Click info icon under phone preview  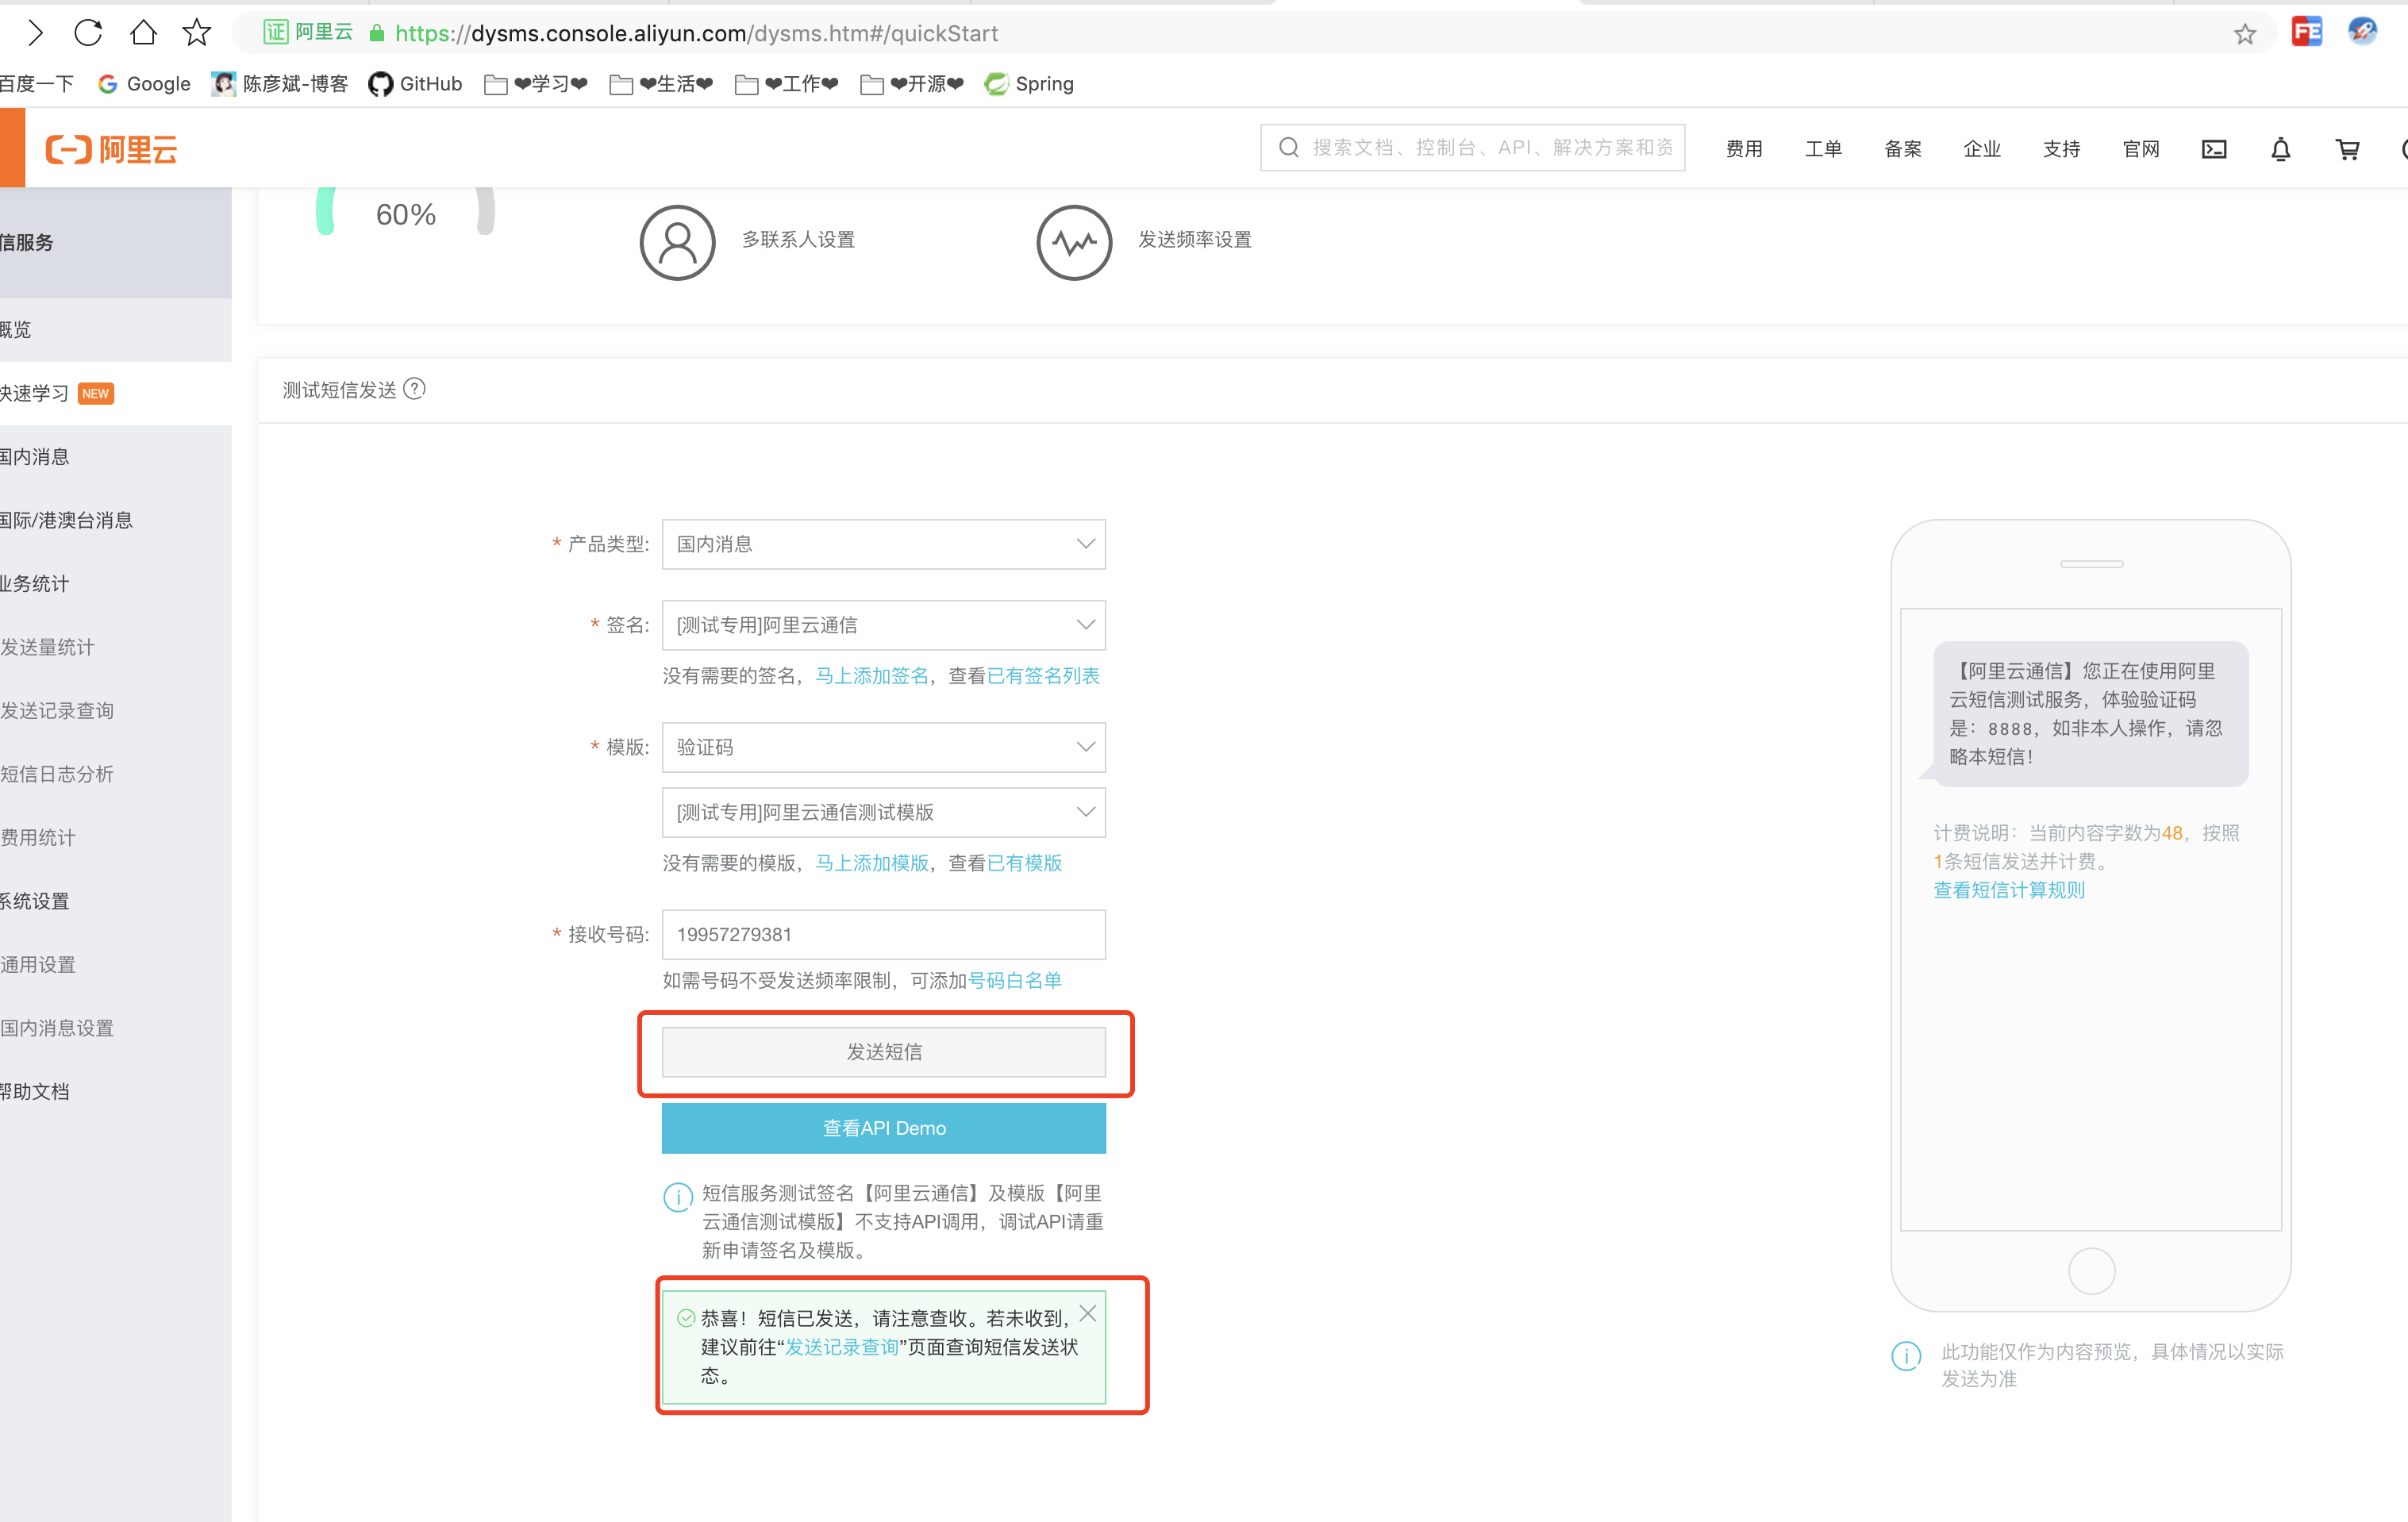[1906, 1356]
